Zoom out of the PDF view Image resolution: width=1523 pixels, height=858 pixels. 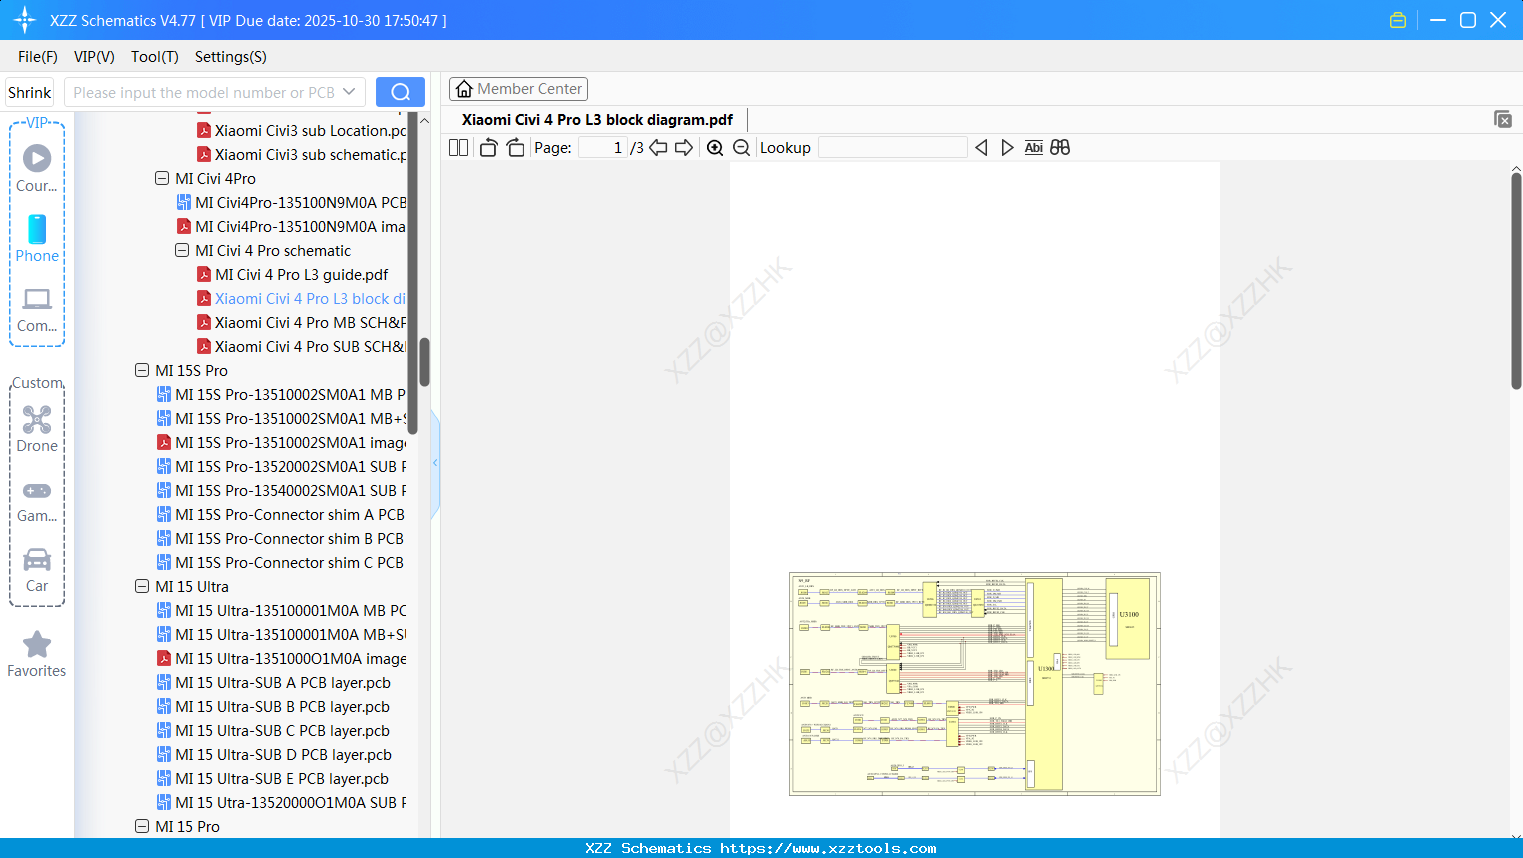[x=741, y=147]
